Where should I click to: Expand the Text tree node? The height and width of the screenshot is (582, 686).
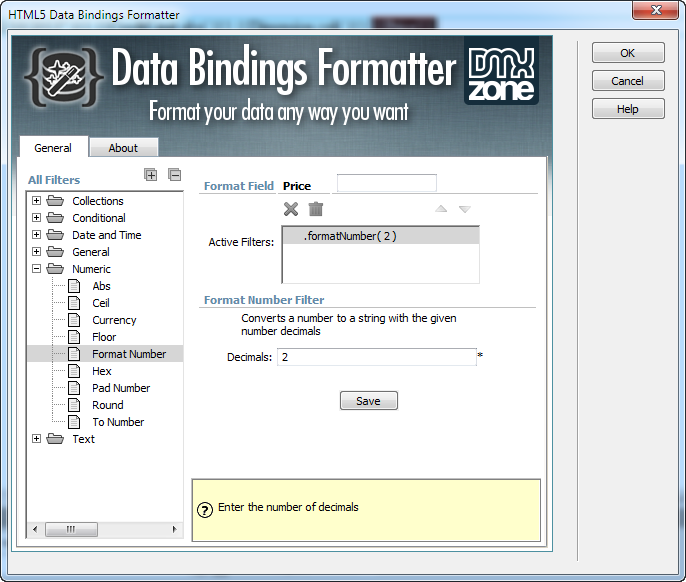coord(37,439)
